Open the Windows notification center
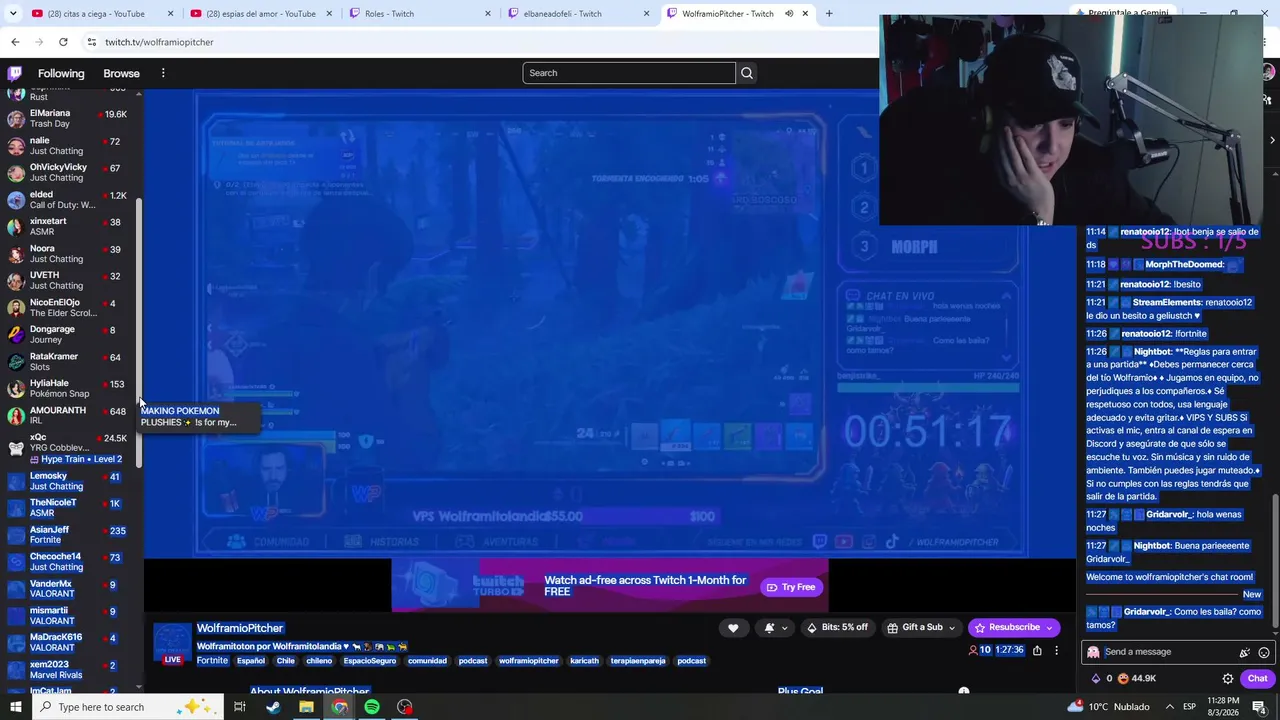The image size is (1280, 720). [1259, 707]
